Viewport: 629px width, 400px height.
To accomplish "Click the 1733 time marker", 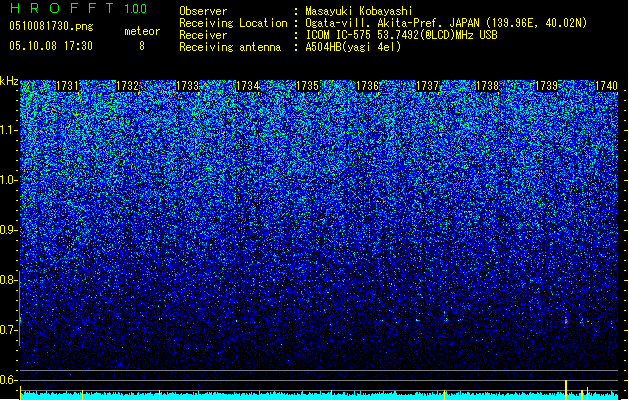I will (187, 86).
